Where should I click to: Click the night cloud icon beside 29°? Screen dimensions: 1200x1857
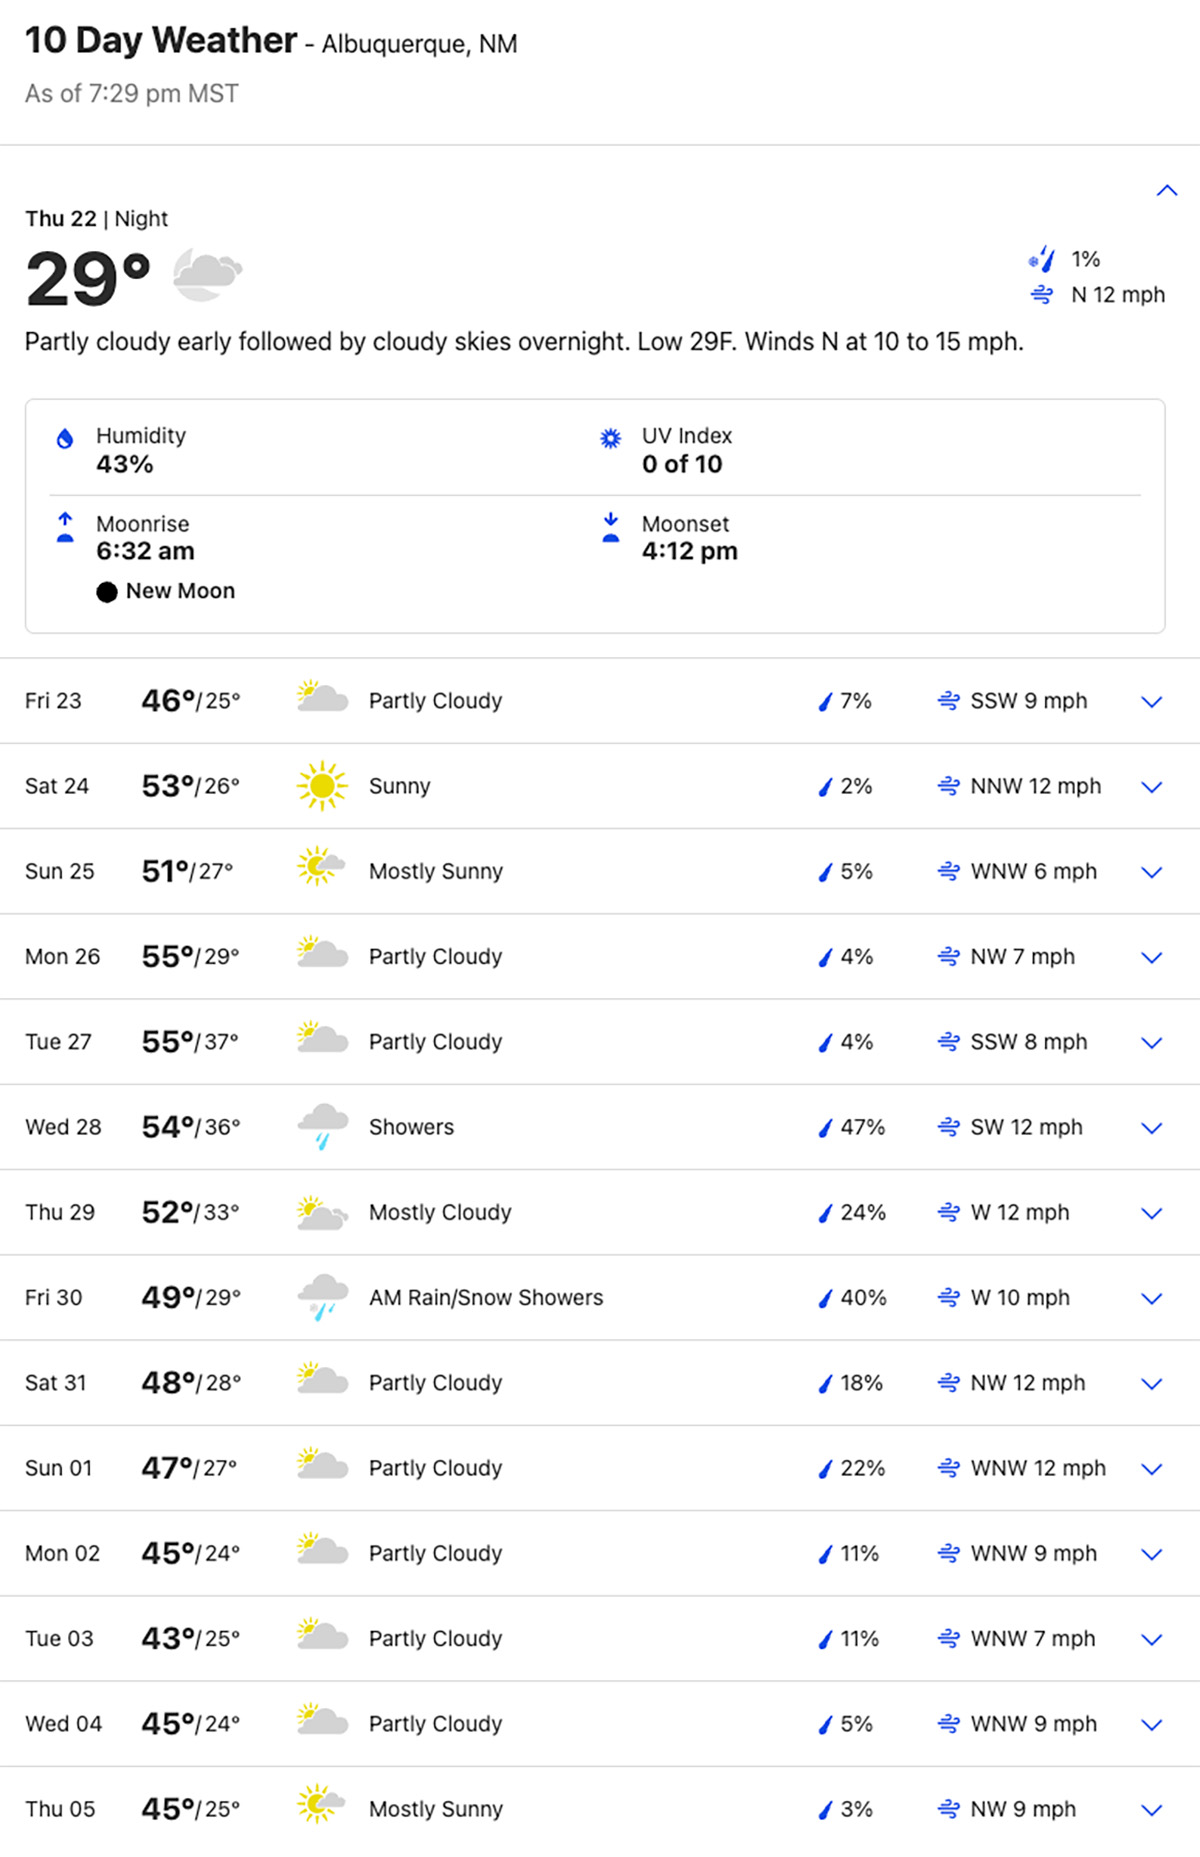pos(207,275)
